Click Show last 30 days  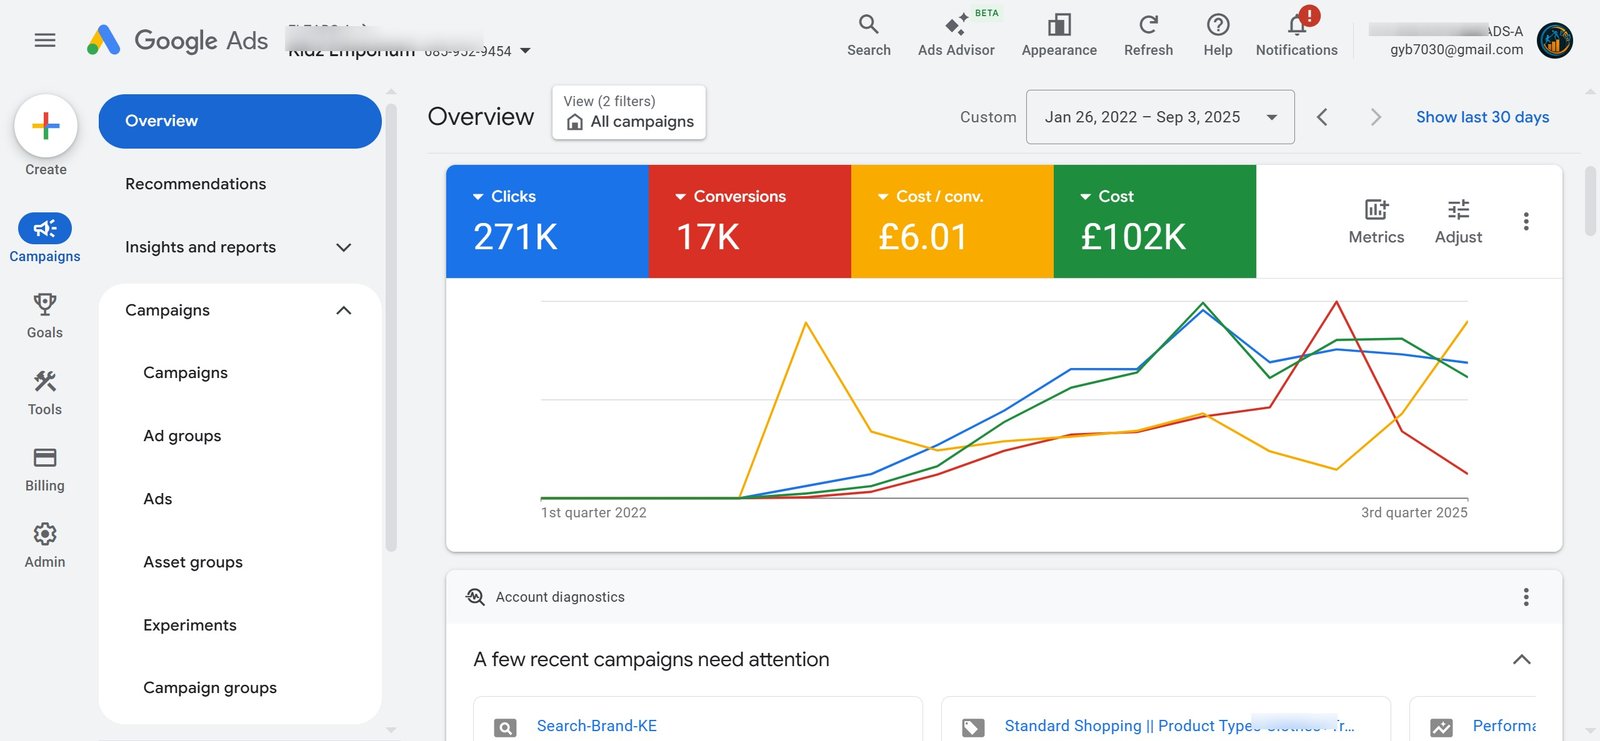1482,117
